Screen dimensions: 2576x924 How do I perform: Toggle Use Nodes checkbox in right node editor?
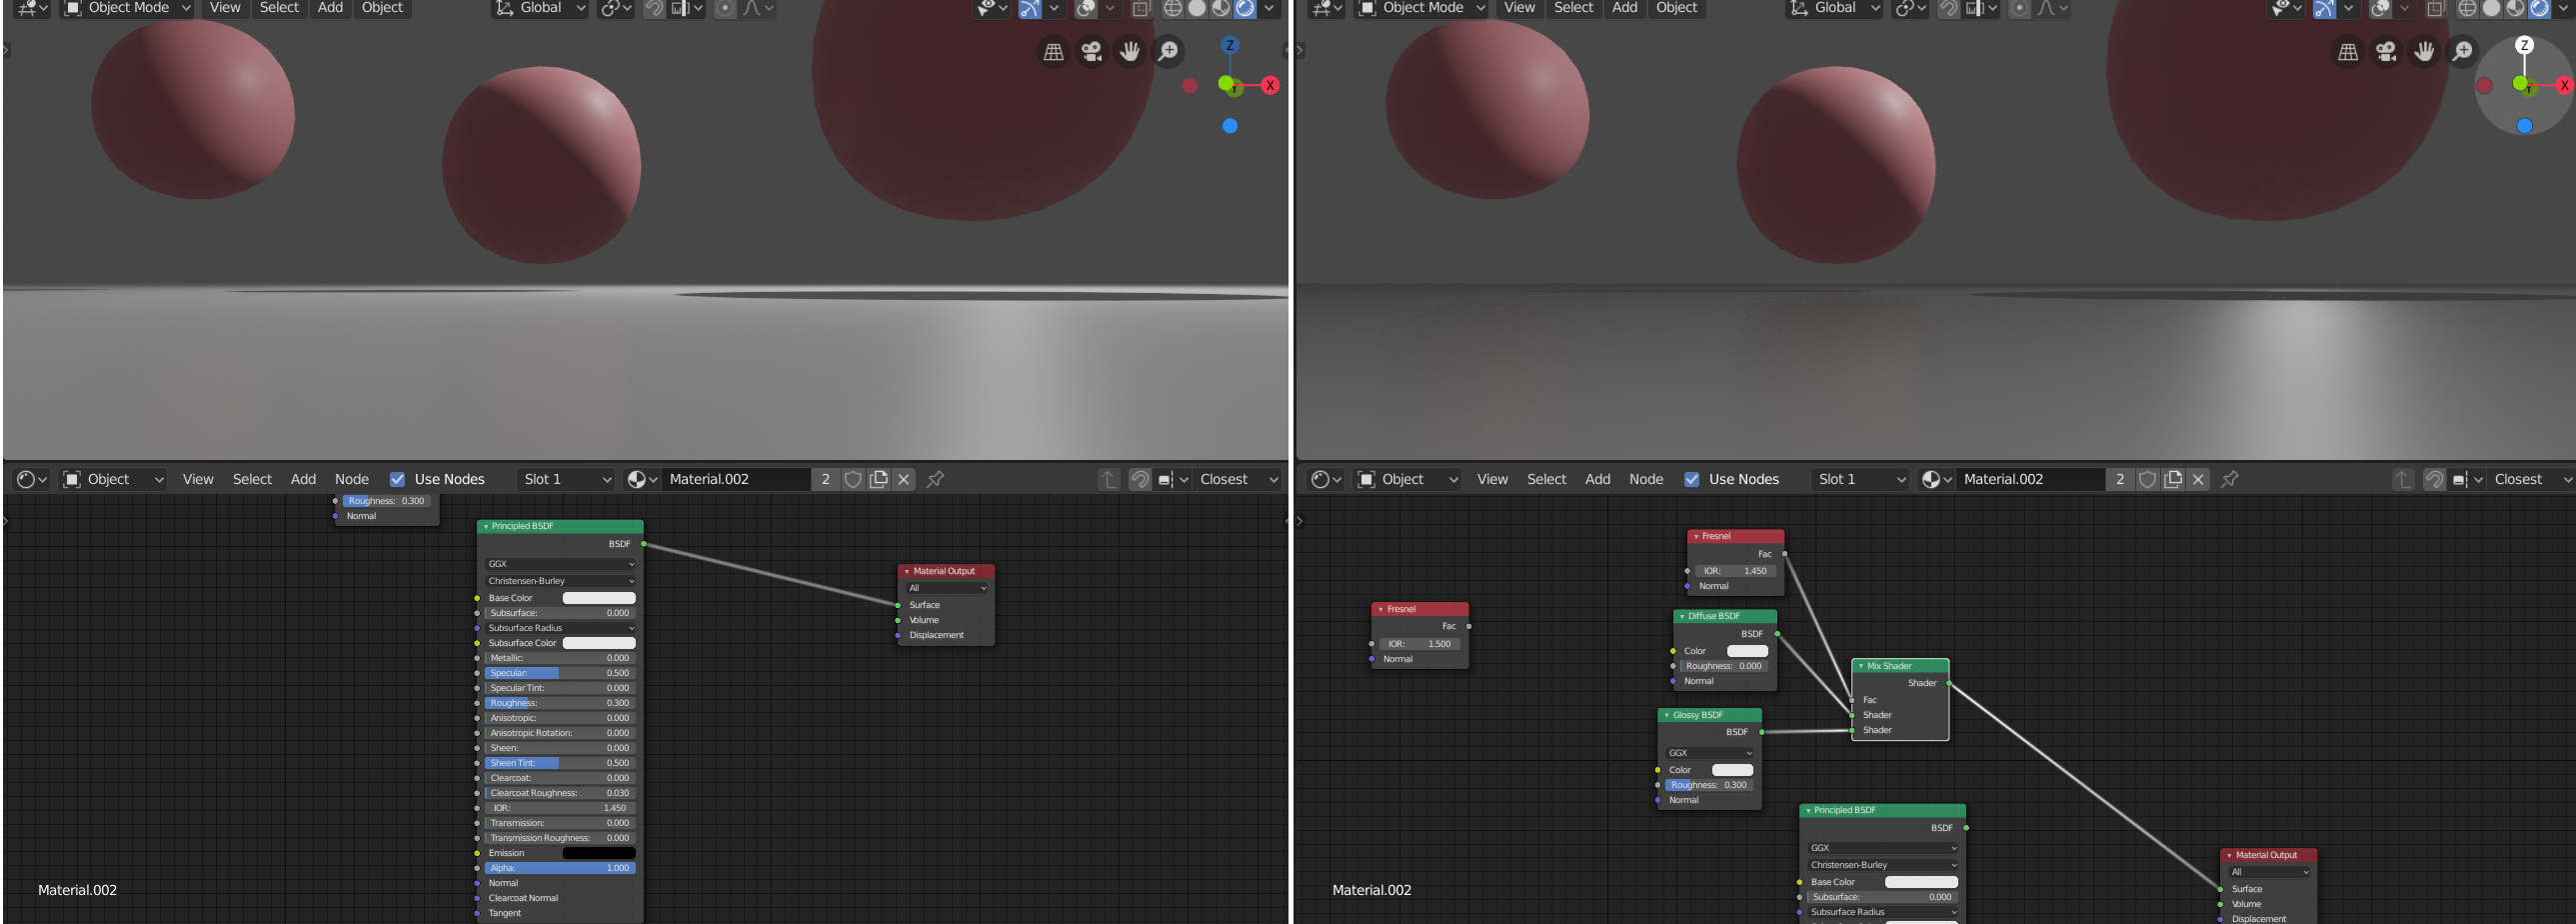[1692, 479]
